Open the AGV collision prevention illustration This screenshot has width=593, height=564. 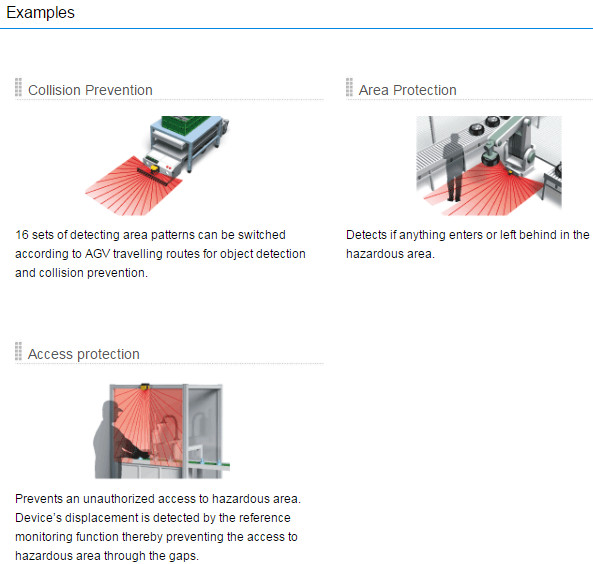(157, 166)
